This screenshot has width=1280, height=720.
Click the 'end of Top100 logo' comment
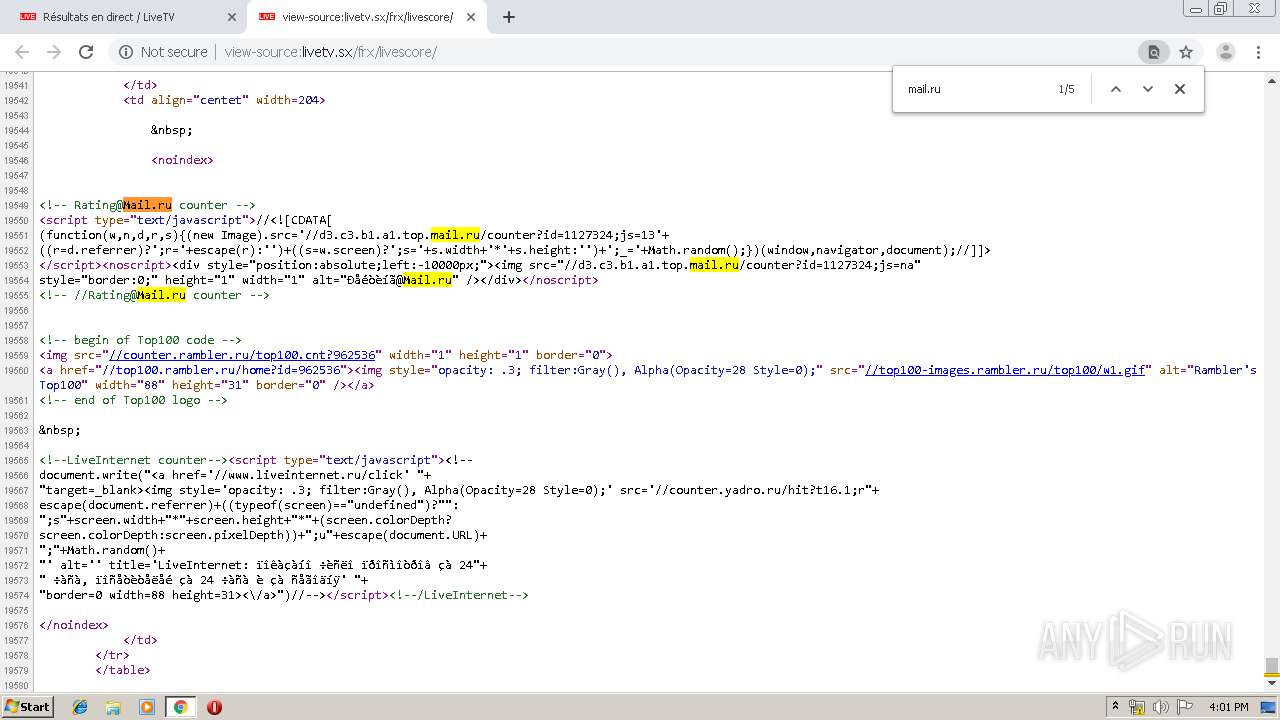(133, 400)
